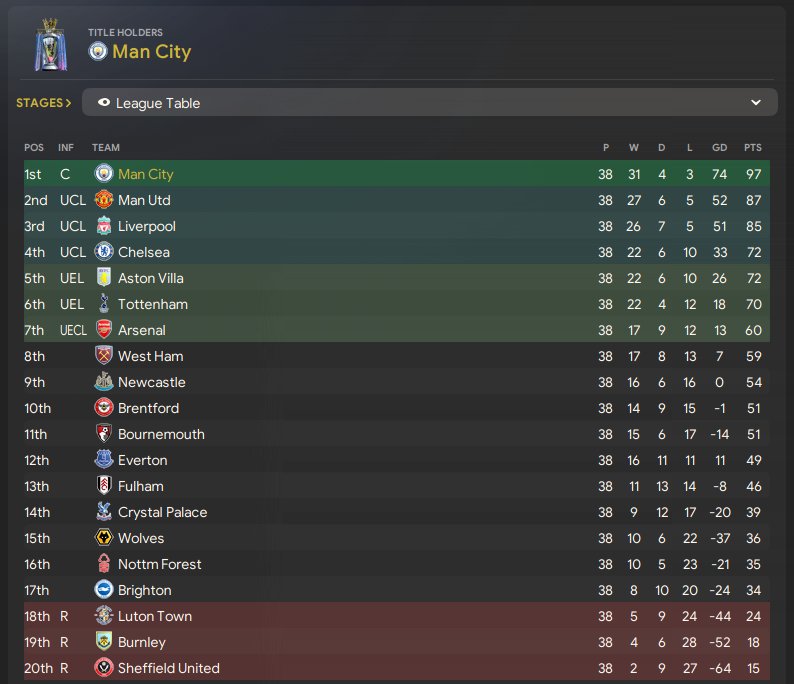Click the Tottenham club crest

[x=104, y=304]
